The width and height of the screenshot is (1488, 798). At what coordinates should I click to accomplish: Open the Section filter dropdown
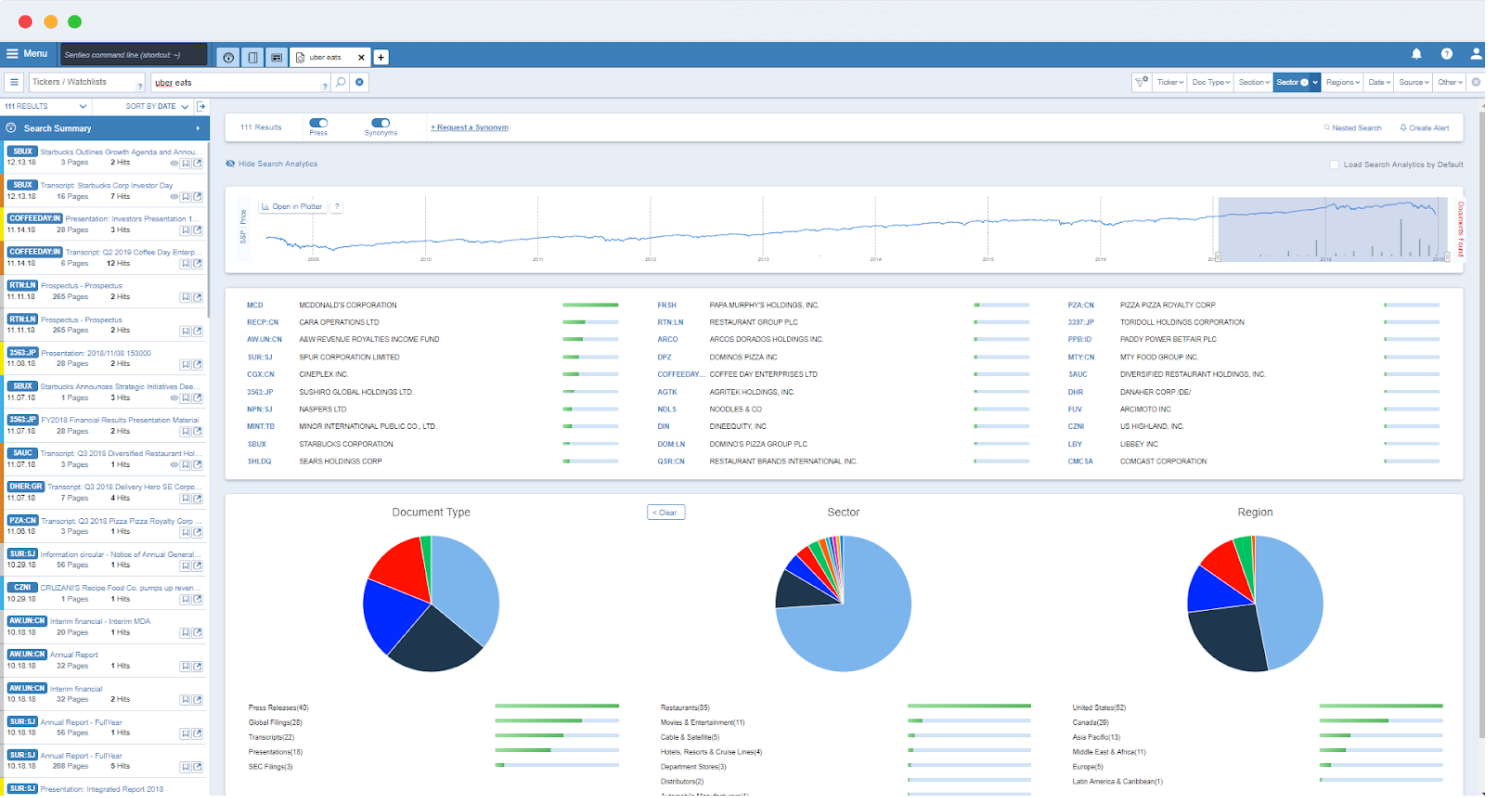(1253, 82)
